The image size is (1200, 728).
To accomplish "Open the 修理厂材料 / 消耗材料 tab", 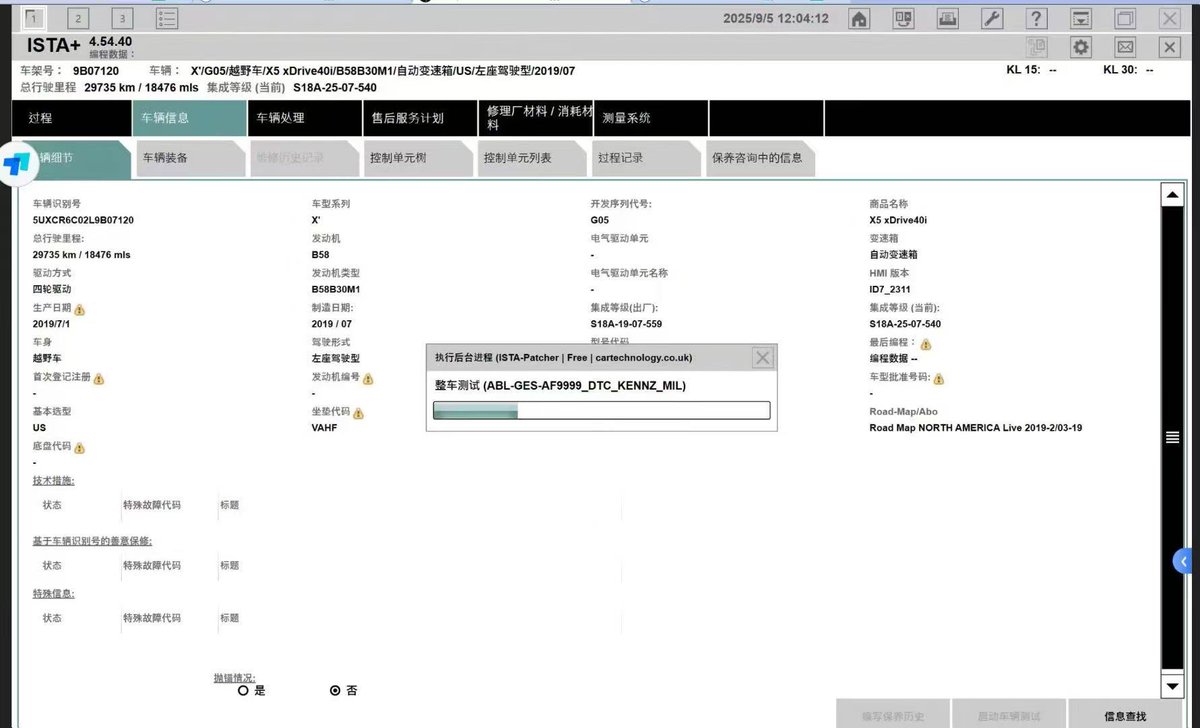I will pos(536,118).
